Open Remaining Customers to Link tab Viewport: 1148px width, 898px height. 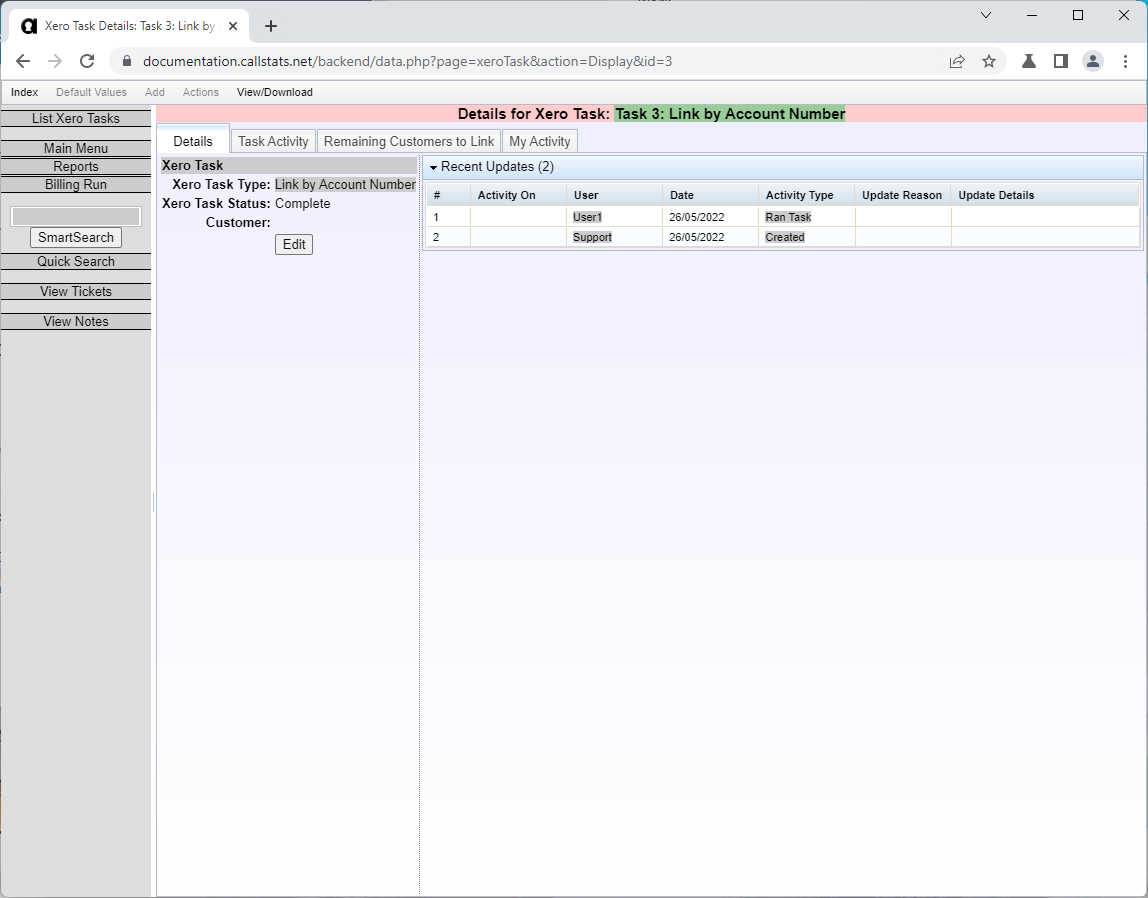point(409,141)
